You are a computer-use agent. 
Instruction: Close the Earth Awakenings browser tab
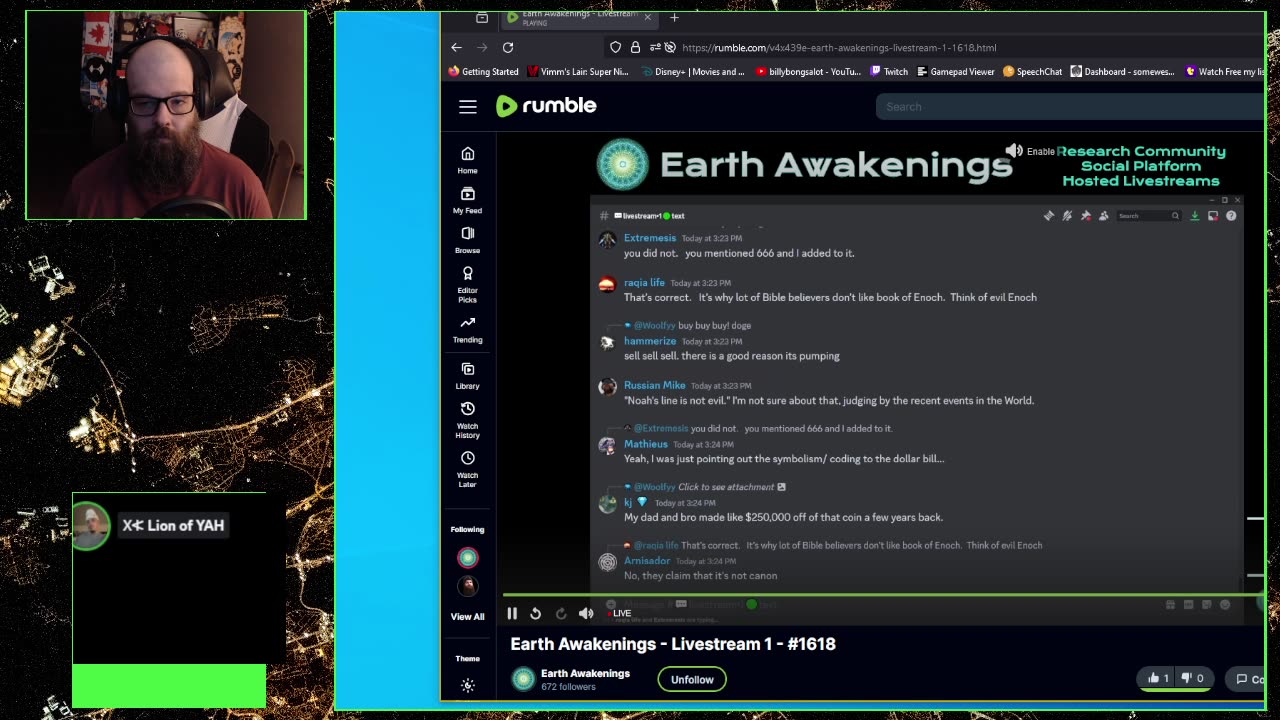tap(647, 17)
